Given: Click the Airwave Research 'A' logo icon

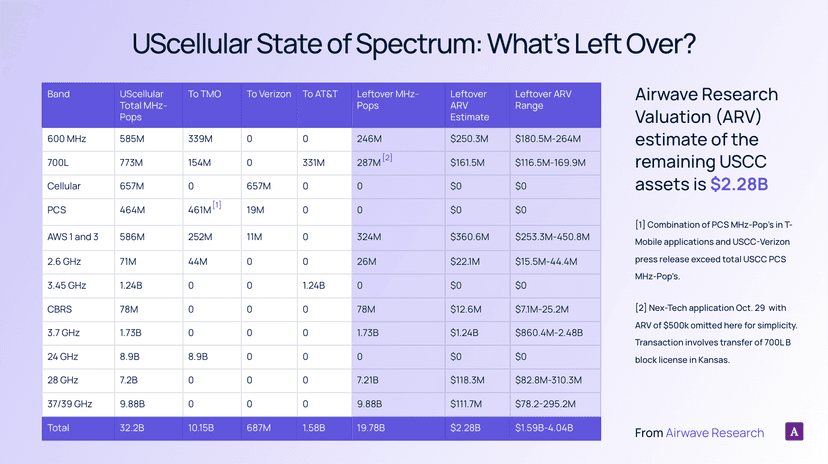Looking at the screenshot, I should 796,432.
